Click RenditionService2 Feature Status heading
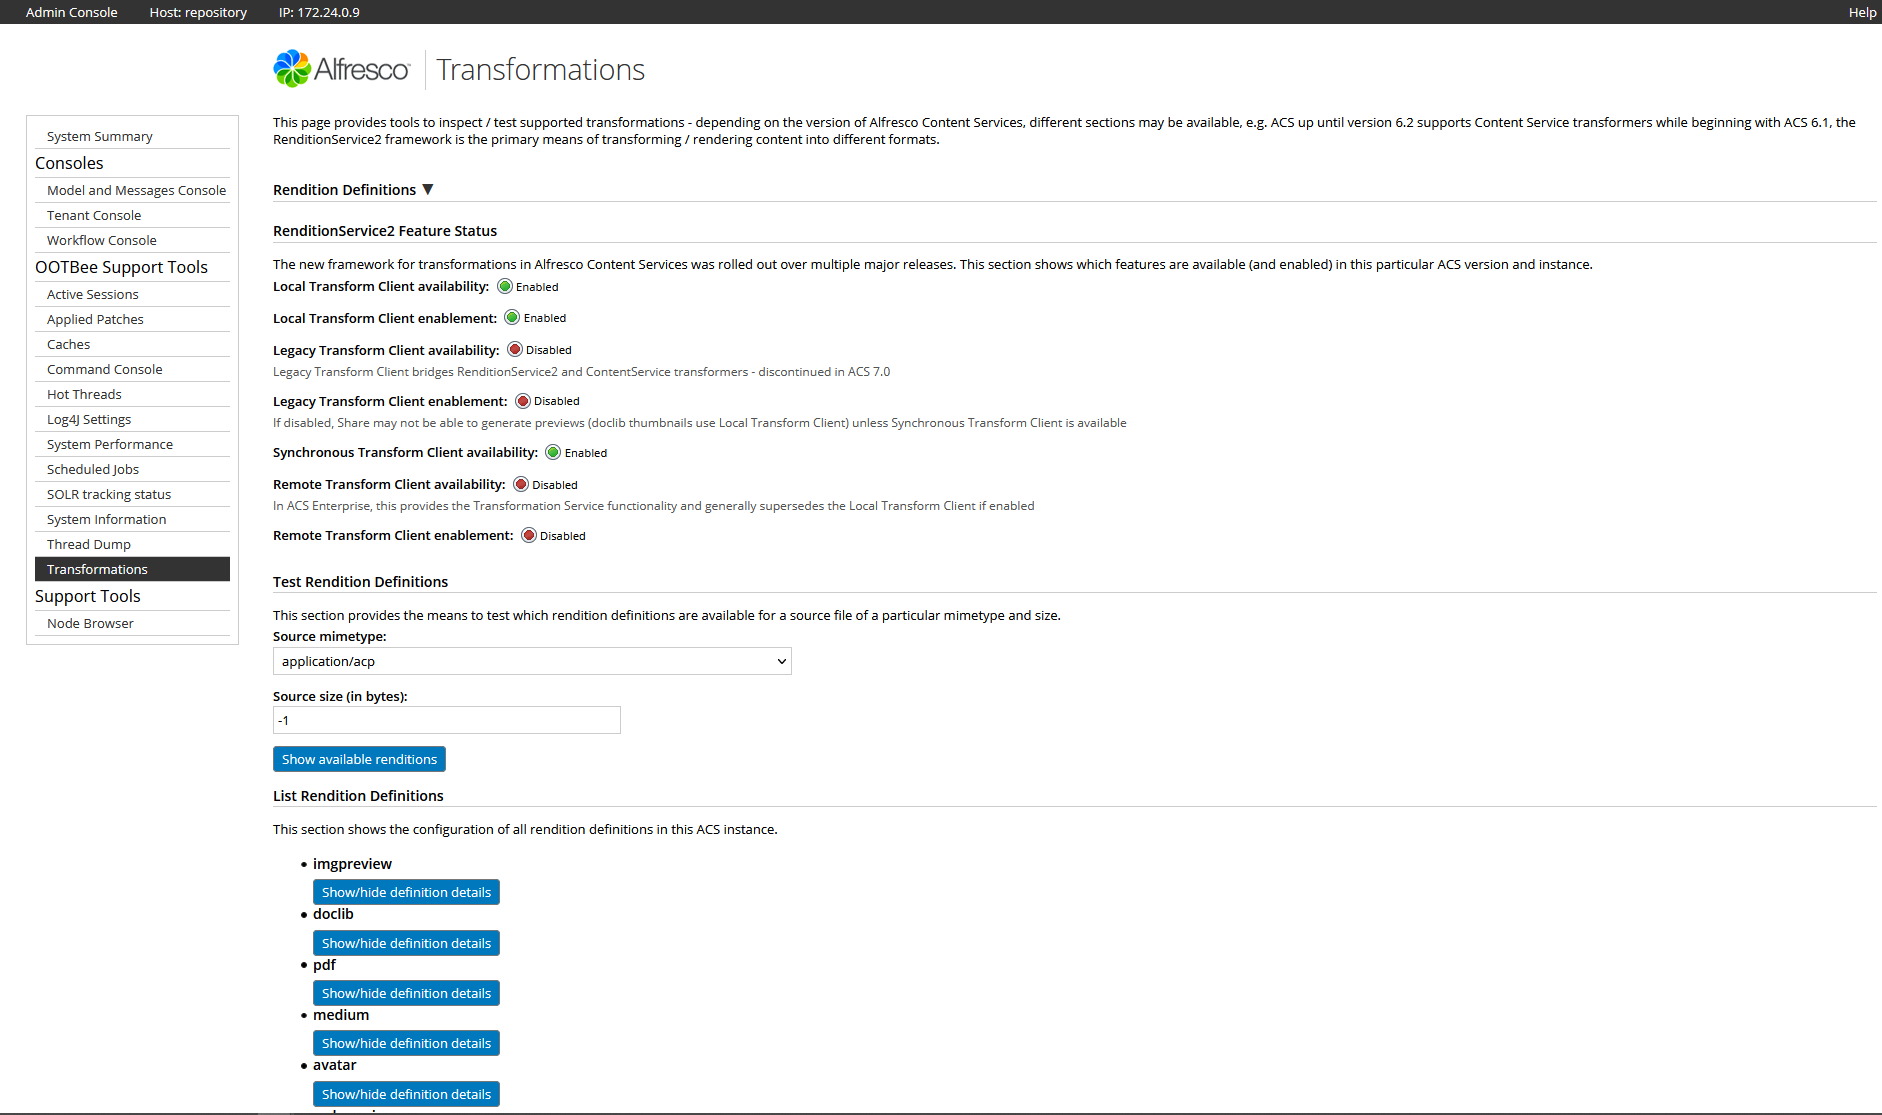The height and width of the screenshot is (1115, 1882). 385,231
